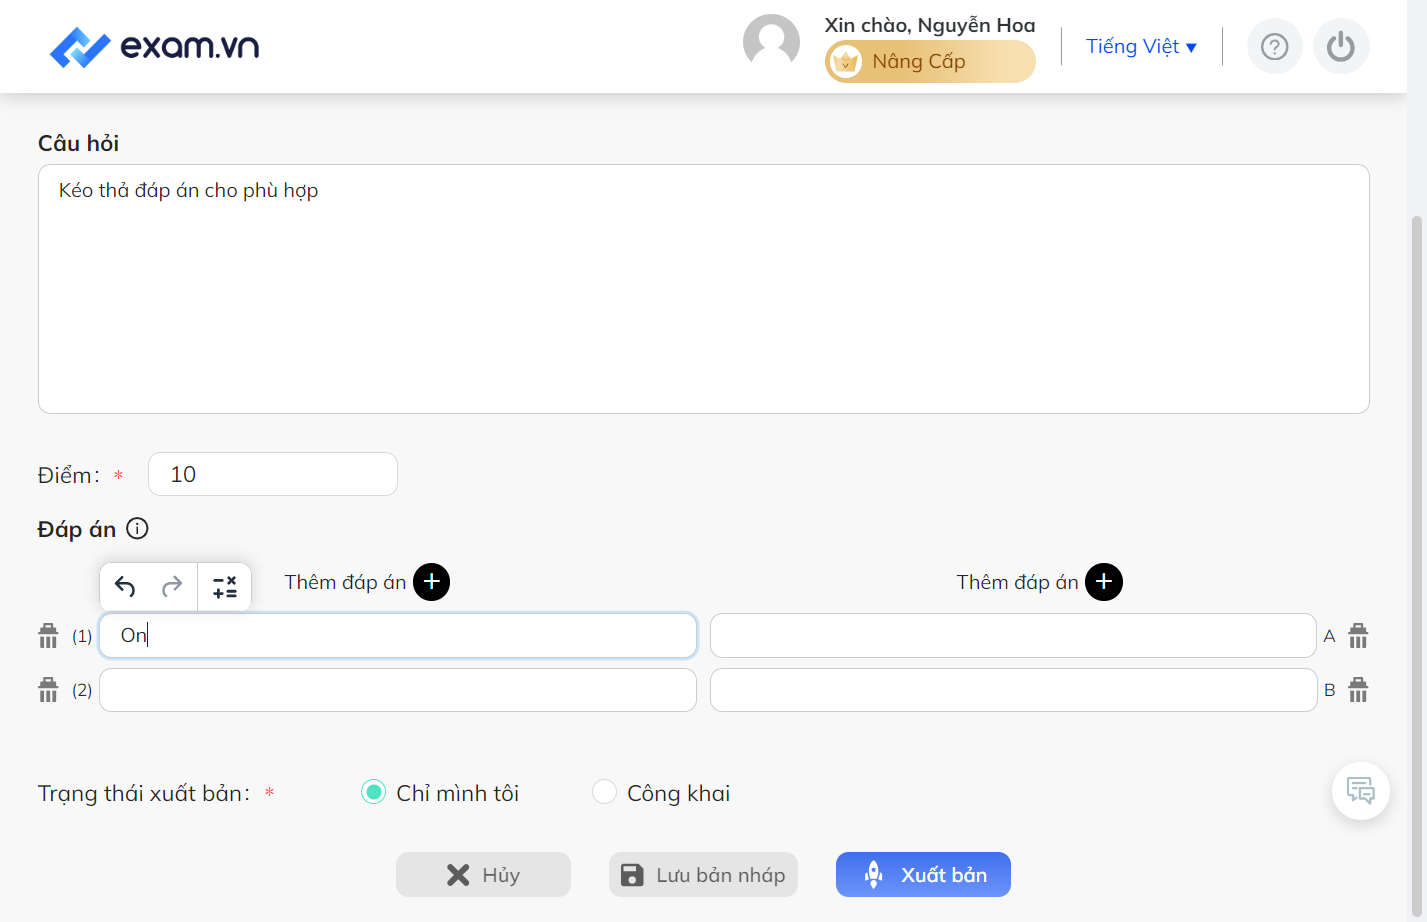Click the power logout icon
Screen dimensions: 1427x922
click(x=1341, y=47)
